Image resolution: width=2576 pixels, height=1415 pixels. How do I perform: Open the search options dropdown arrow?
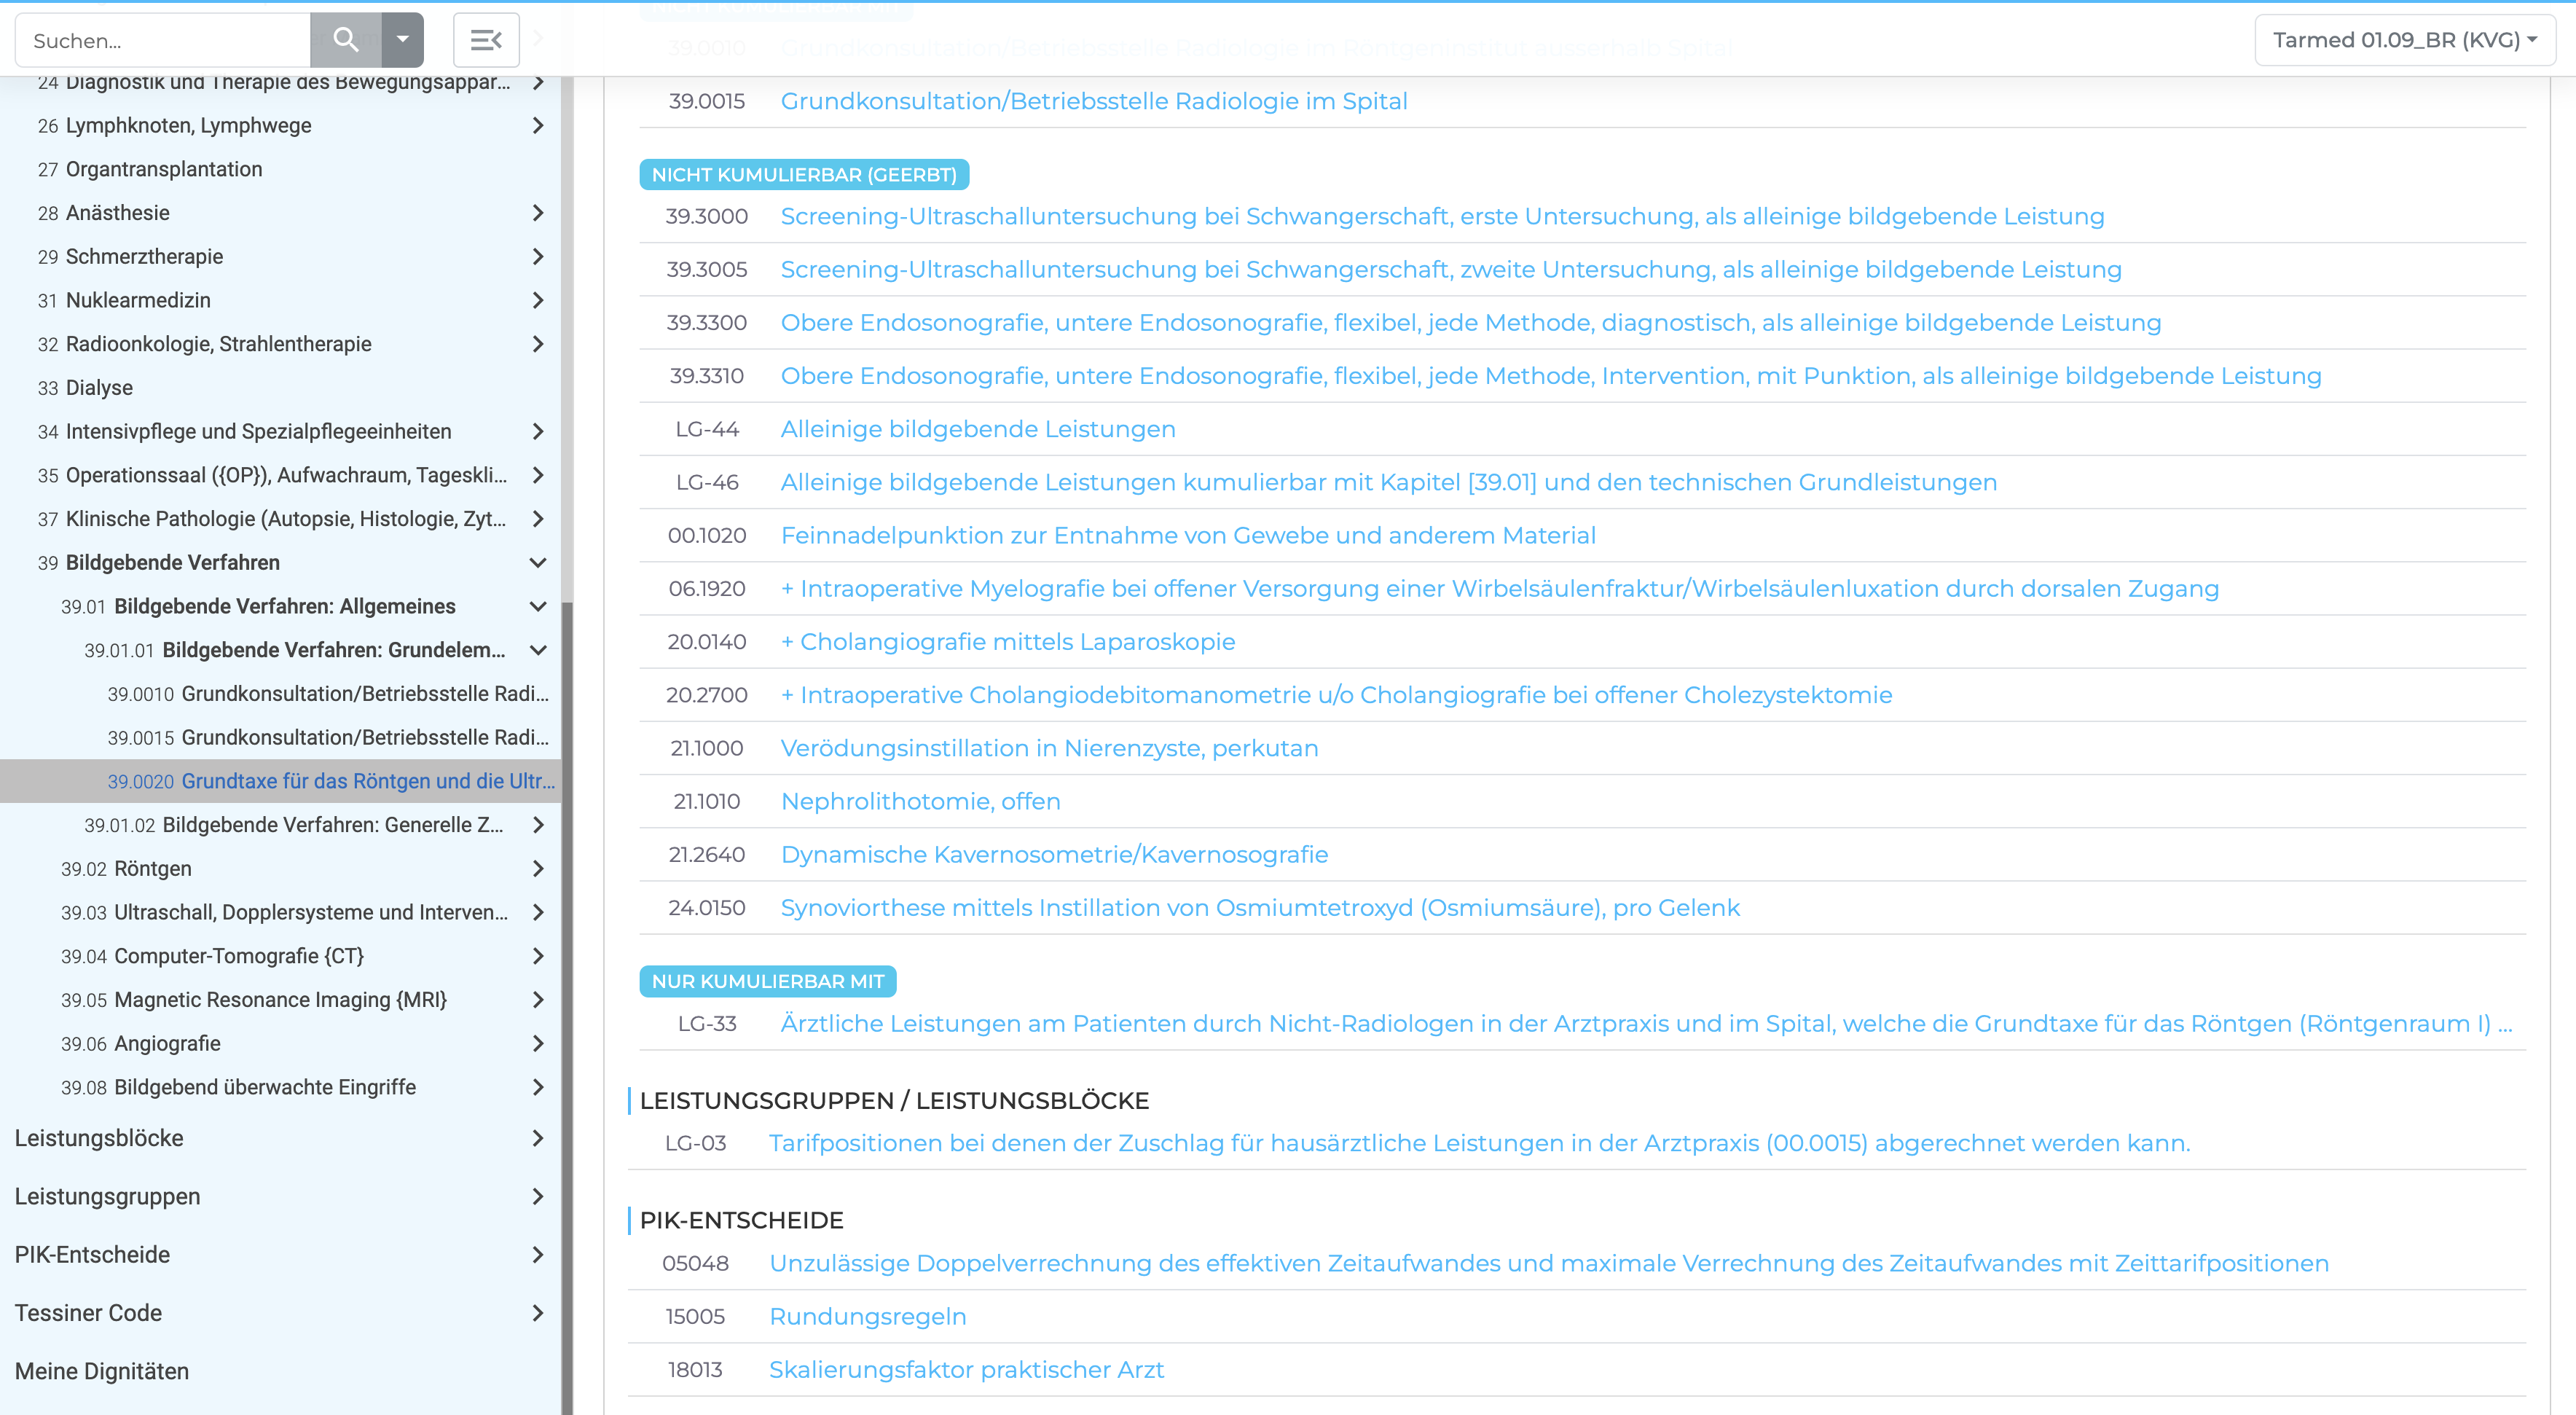pos(403,40)
